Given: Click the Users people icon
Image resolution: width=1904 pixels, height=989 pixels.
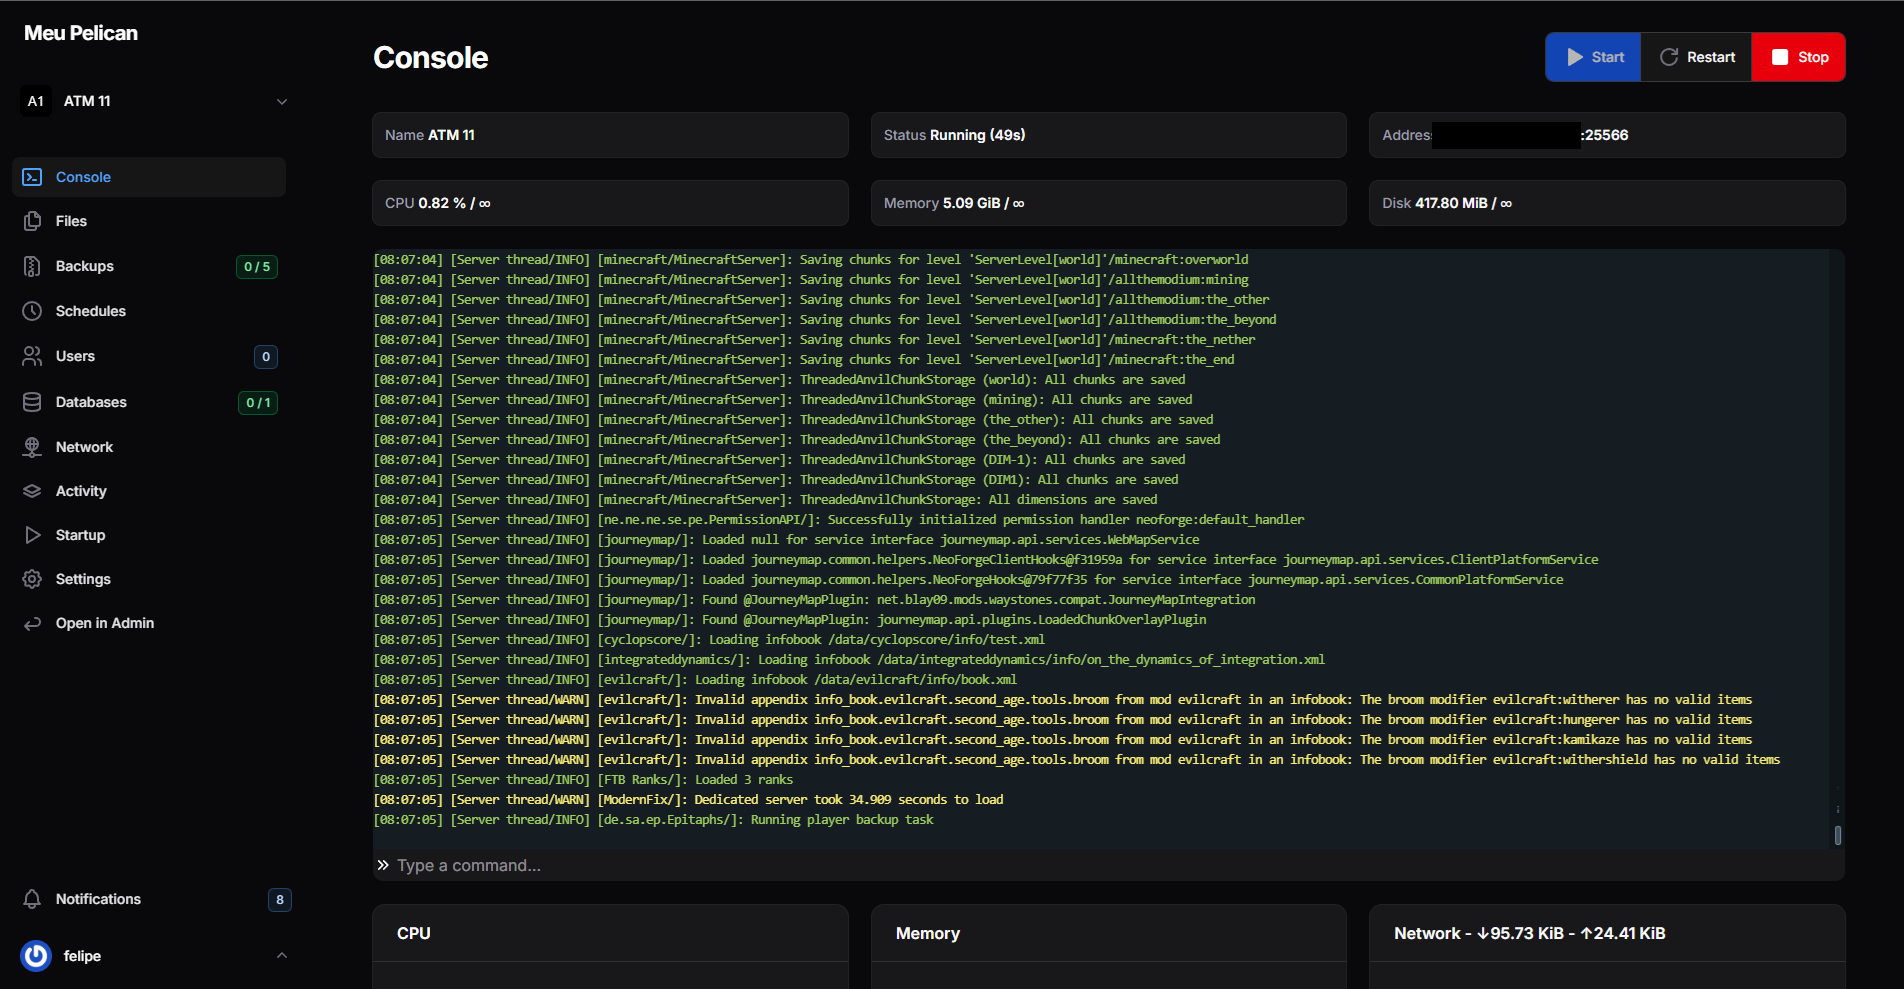Looking at the screenshot, I should (x=32, y=356).
